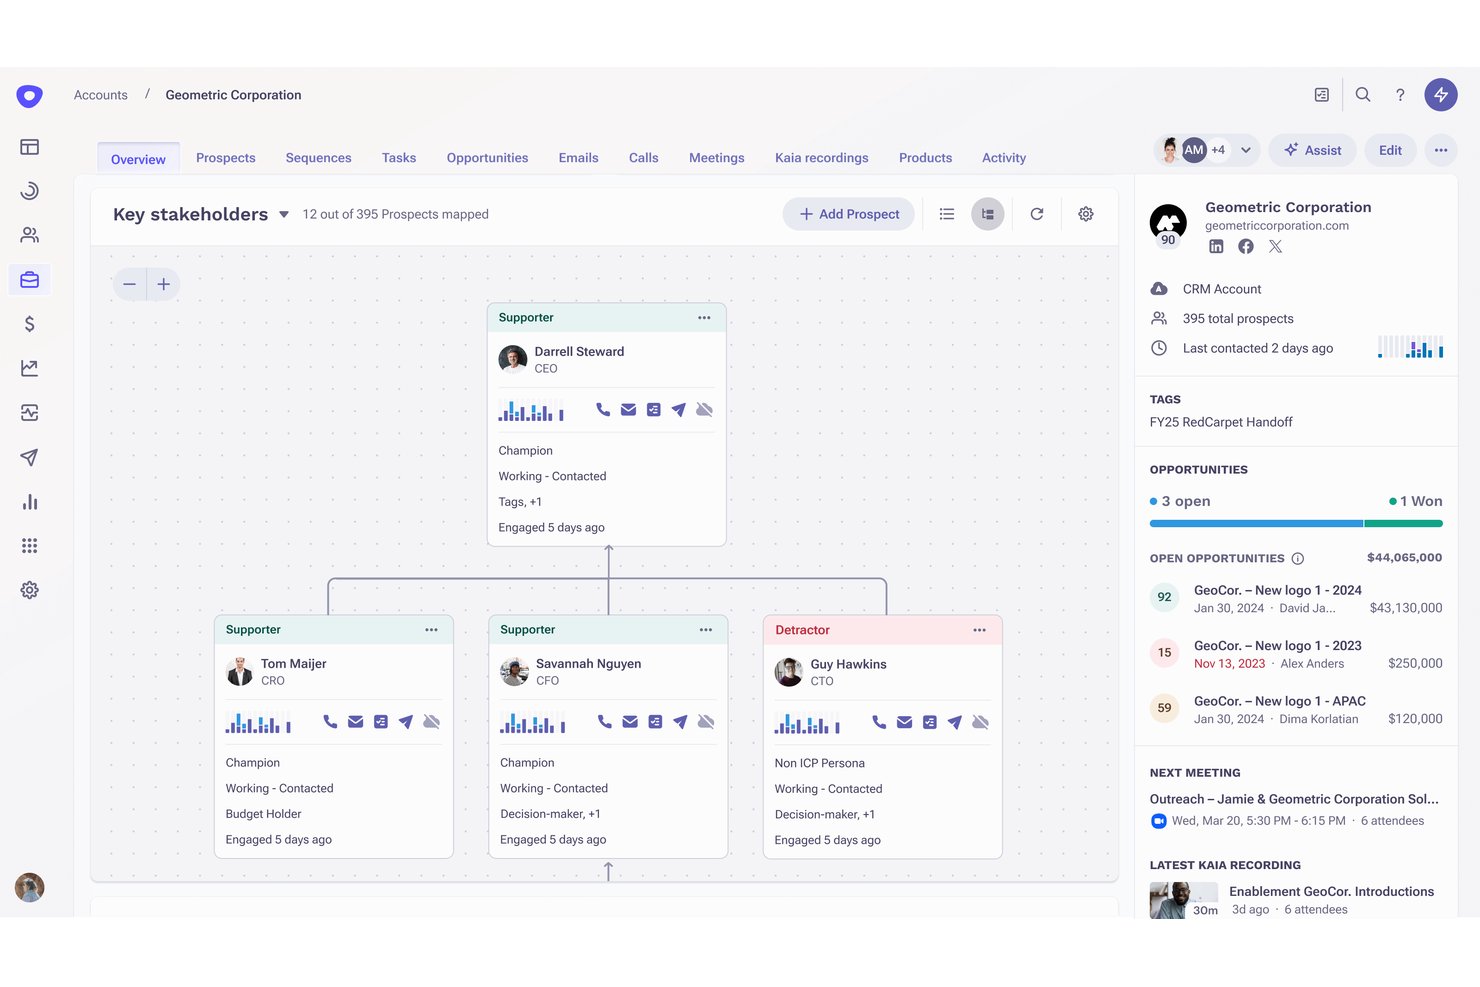This screenshot has width=1480, height=987.
Task: Switch stakeholders to list view
Action: [947, 214]
